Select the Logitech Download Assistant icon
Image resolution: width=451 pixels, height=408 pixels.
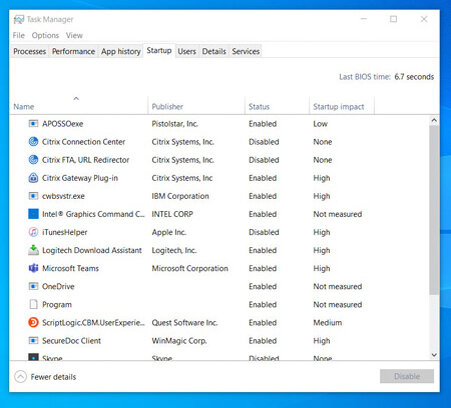point(33,250)
